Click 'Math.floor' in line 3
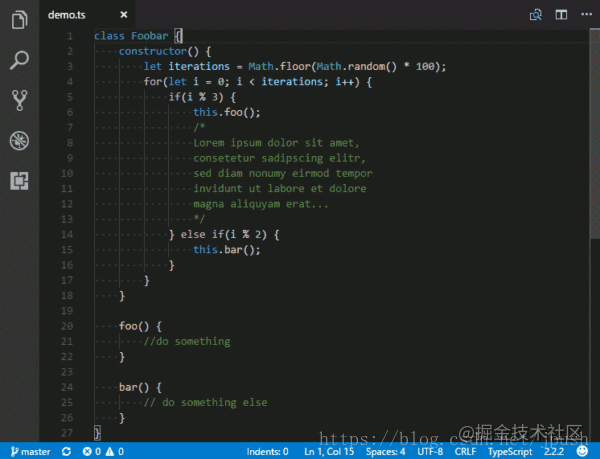Screen dimensions: 600x459 click(279, 67)
